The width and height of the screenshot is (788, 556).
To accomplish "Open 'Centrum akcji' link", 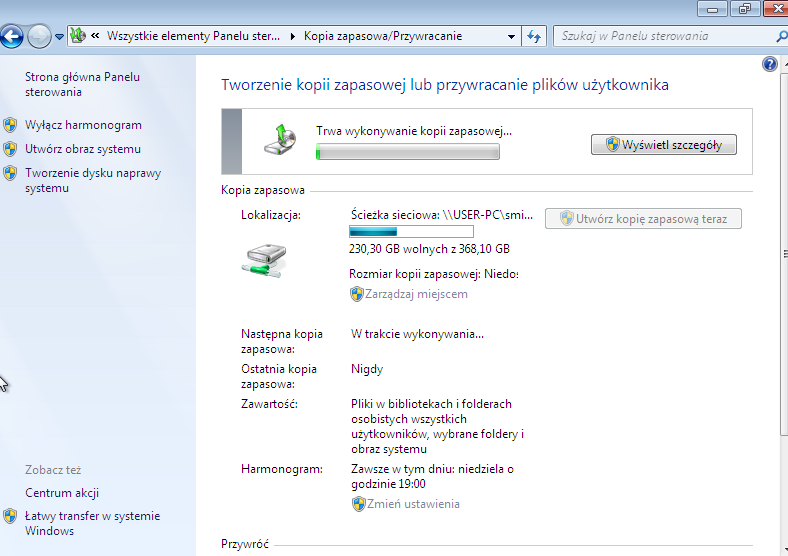I will [x=62, y=493].
